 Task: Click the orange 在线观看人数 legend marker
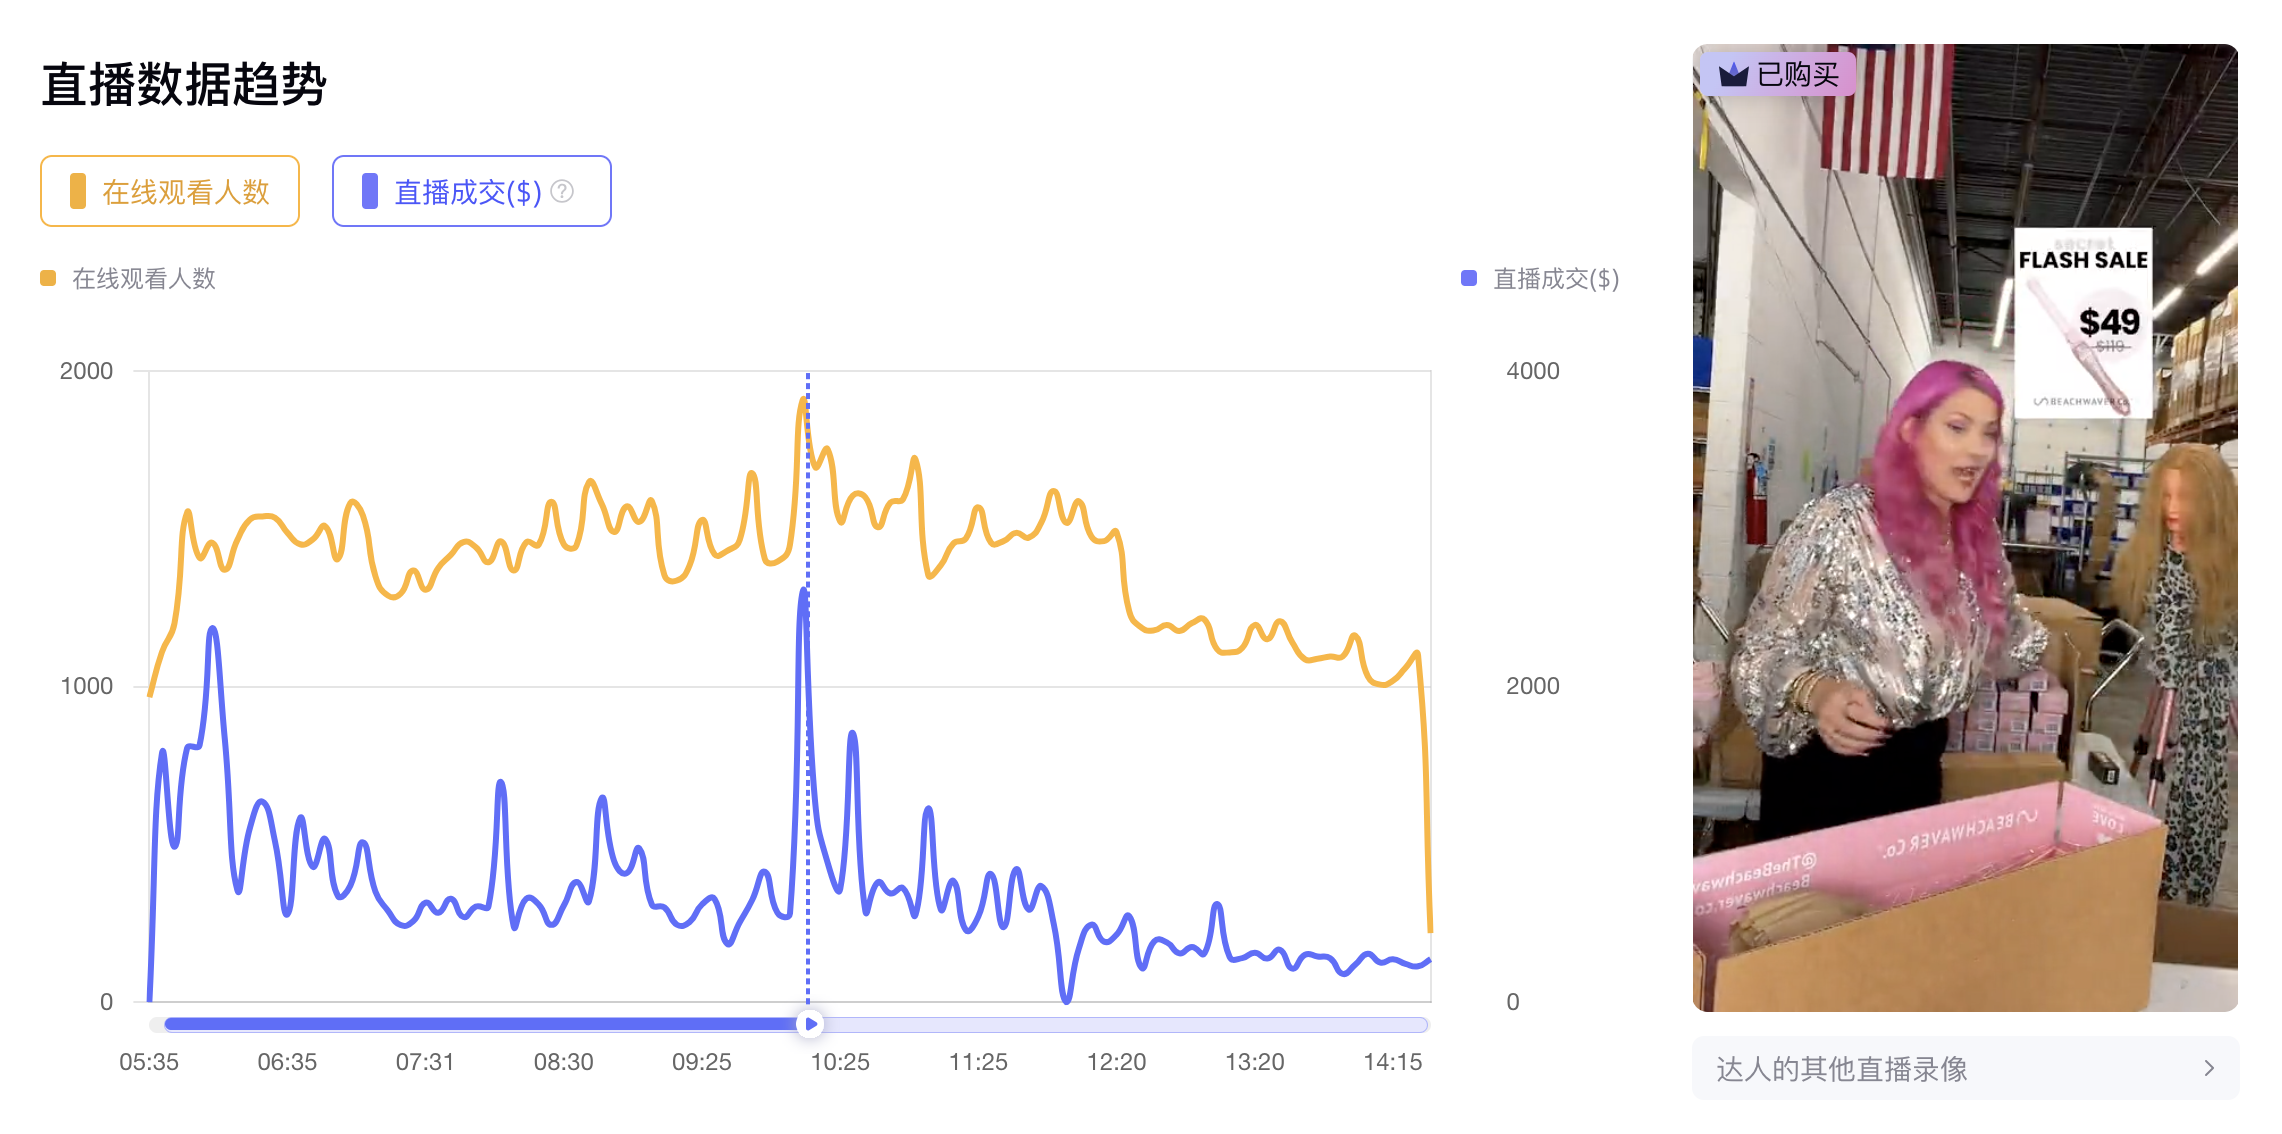tap(48, 278)
